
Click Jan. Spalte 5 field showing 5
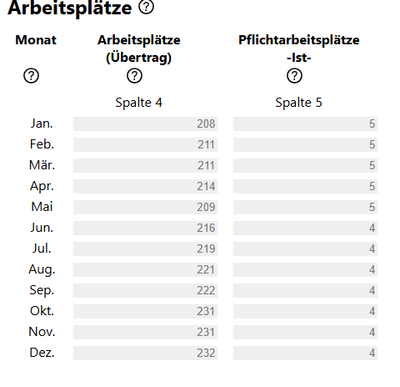coord(305,124)
